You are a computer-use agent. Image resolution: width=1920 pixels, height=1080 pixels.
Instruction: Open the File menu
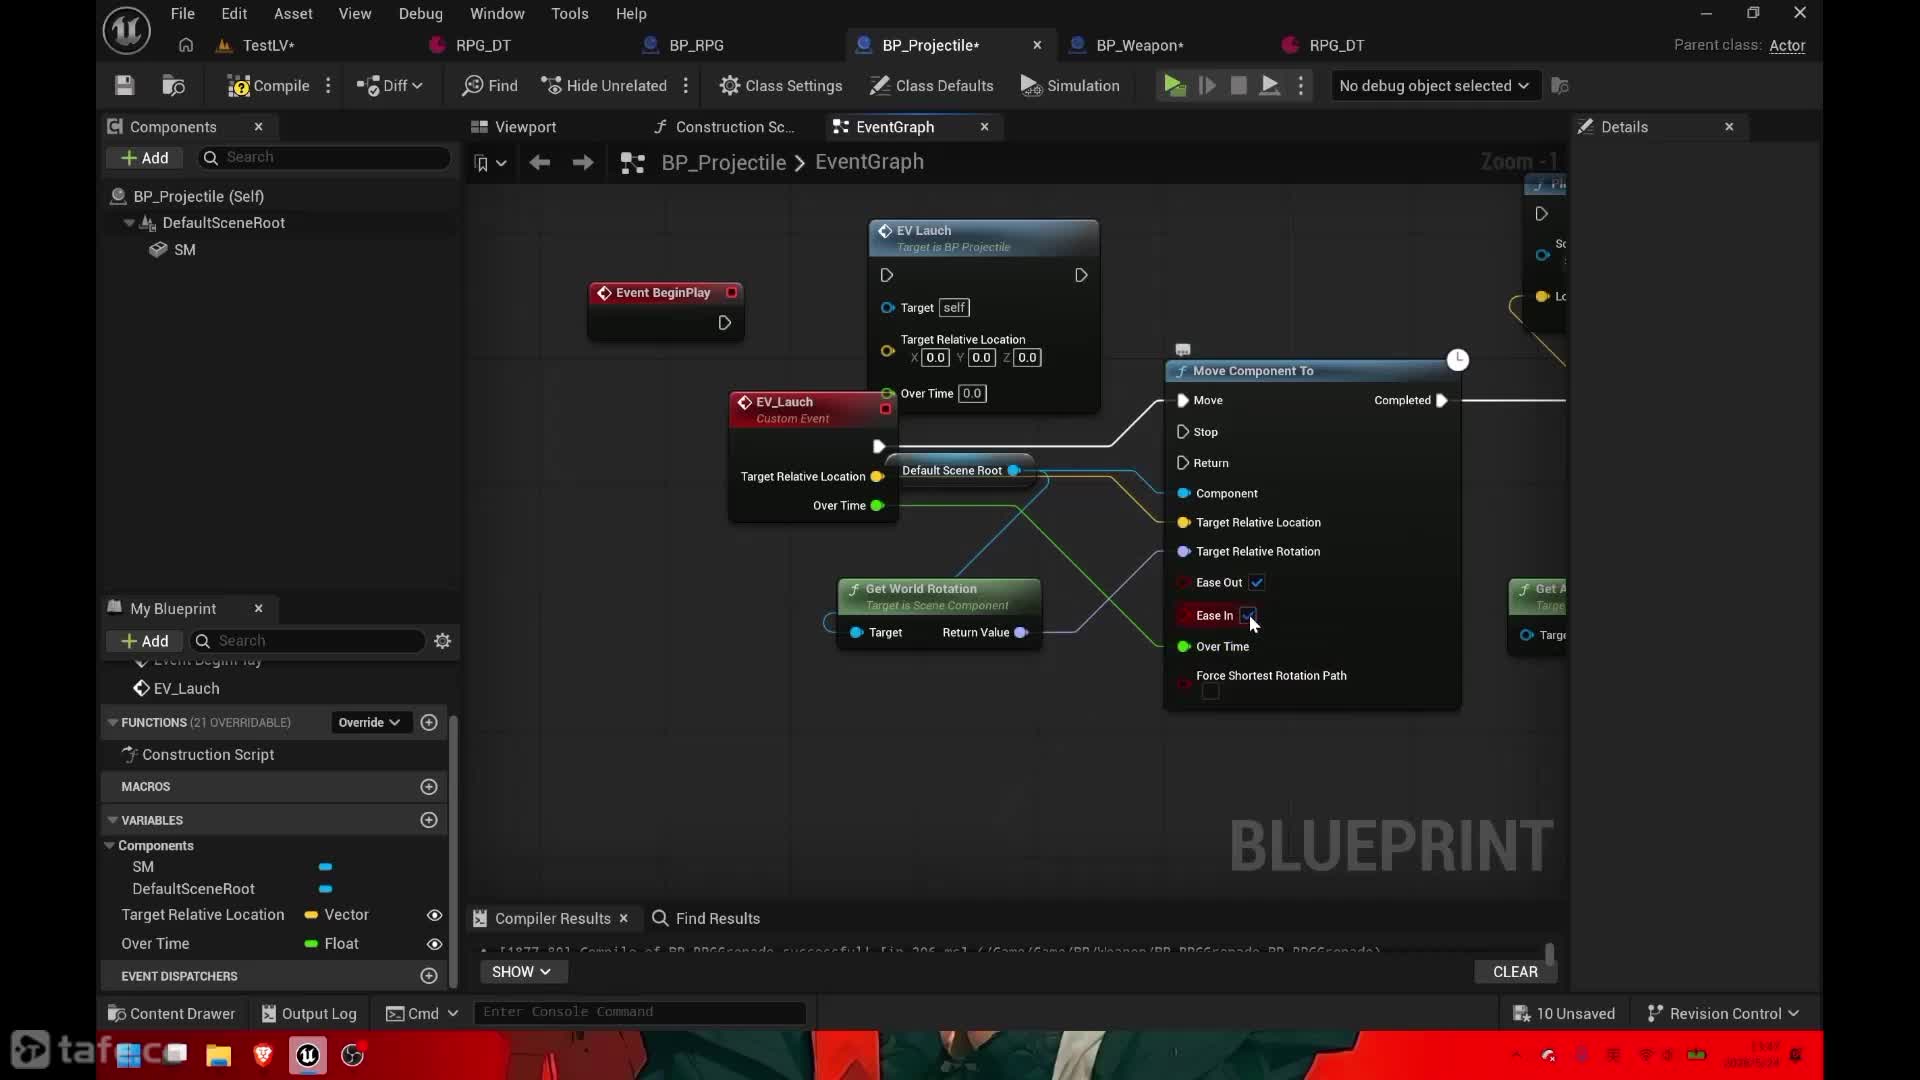point(183,14)
